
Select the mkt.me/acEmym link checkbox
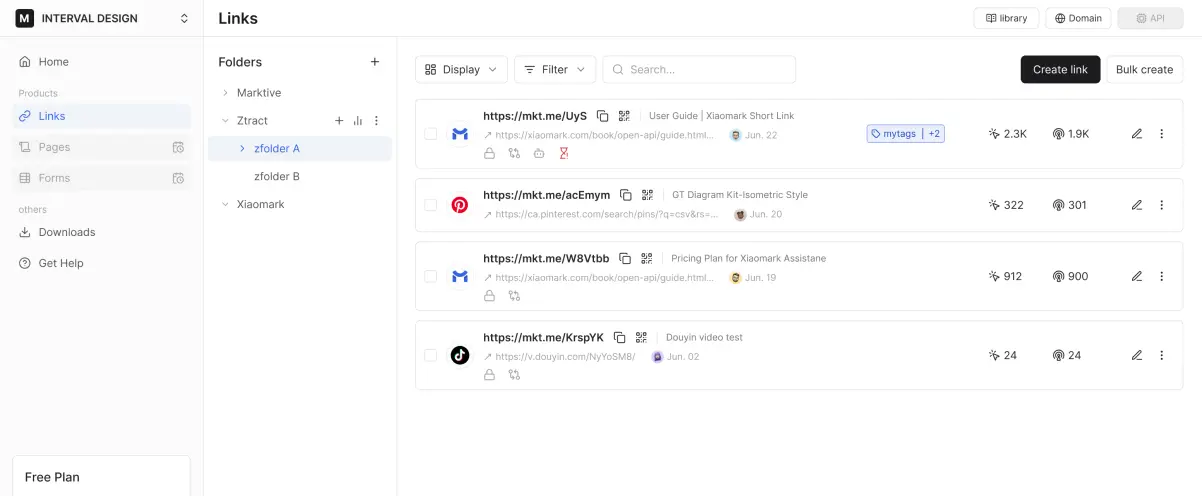[430, 205]
